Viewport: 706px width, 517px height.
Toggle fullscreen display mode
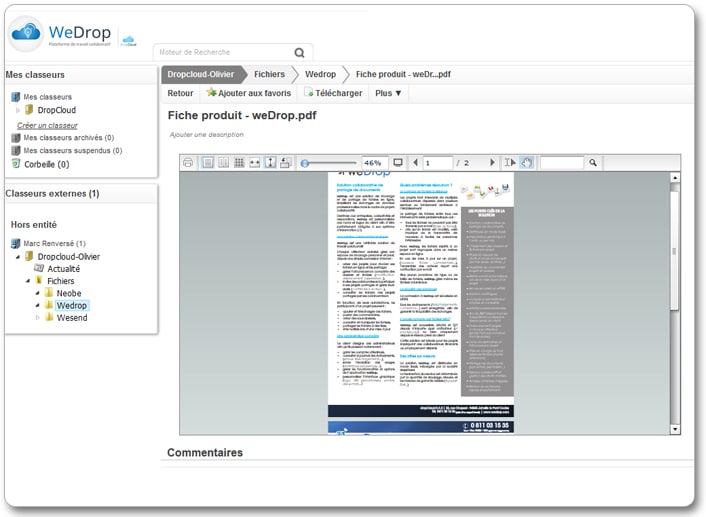tap(398, 163)
